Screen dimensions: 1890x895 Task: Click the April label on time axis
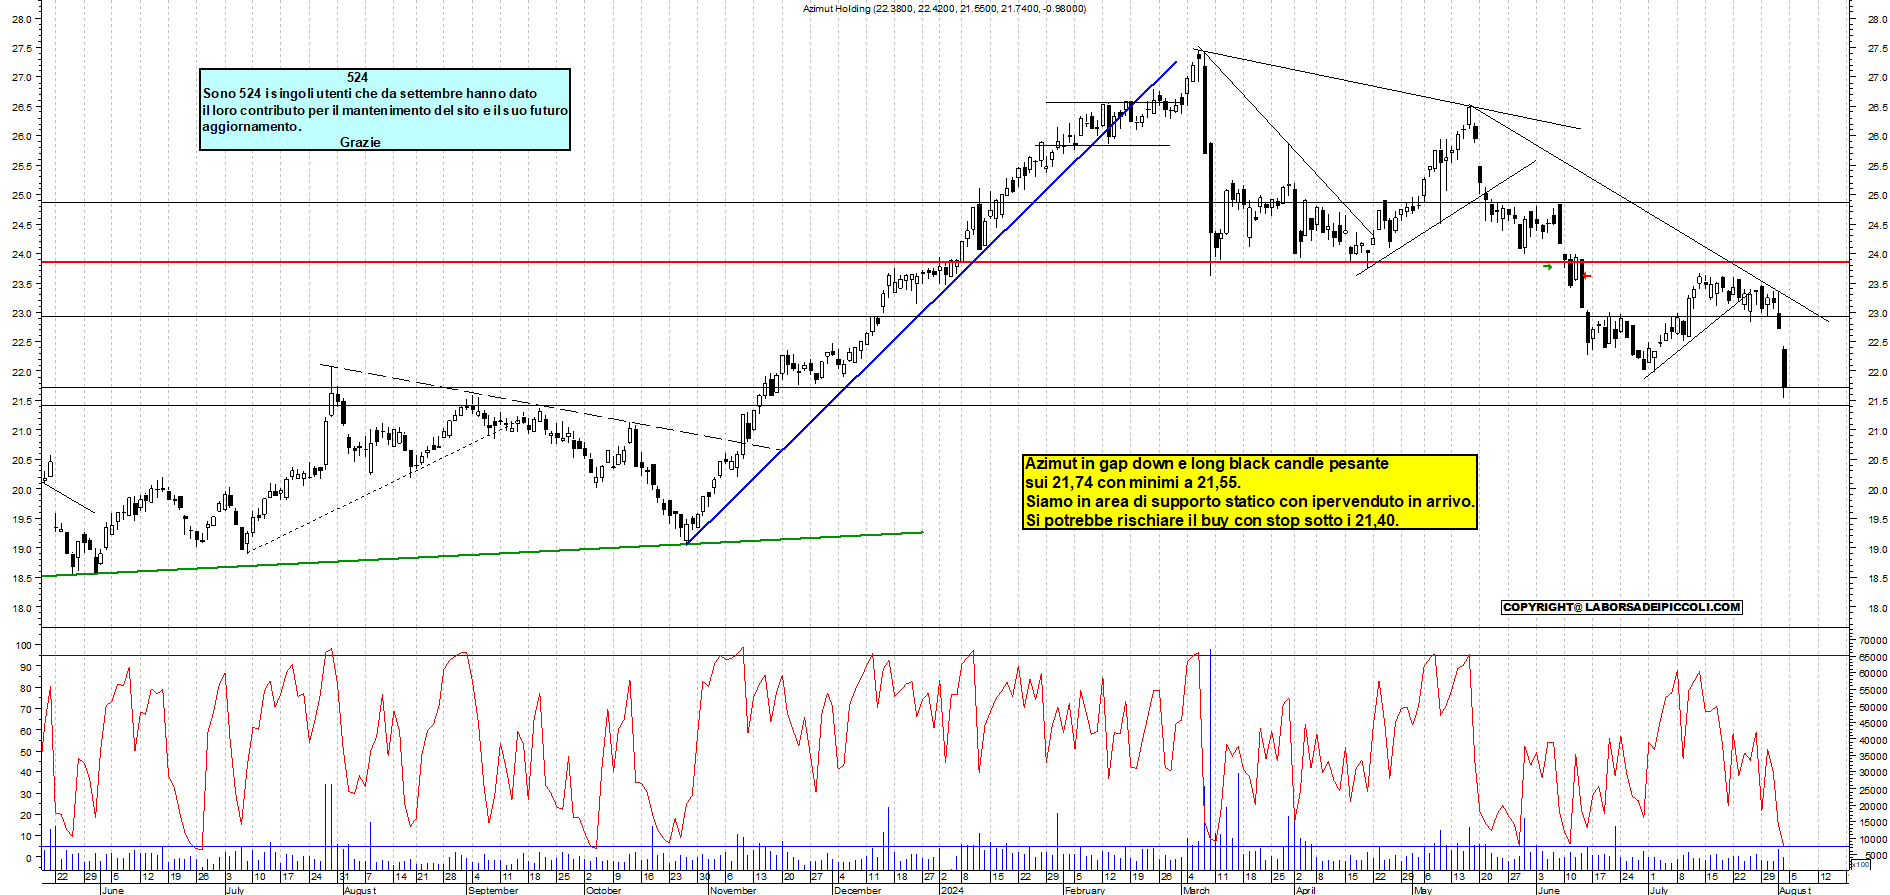[x=1306, y=890]
